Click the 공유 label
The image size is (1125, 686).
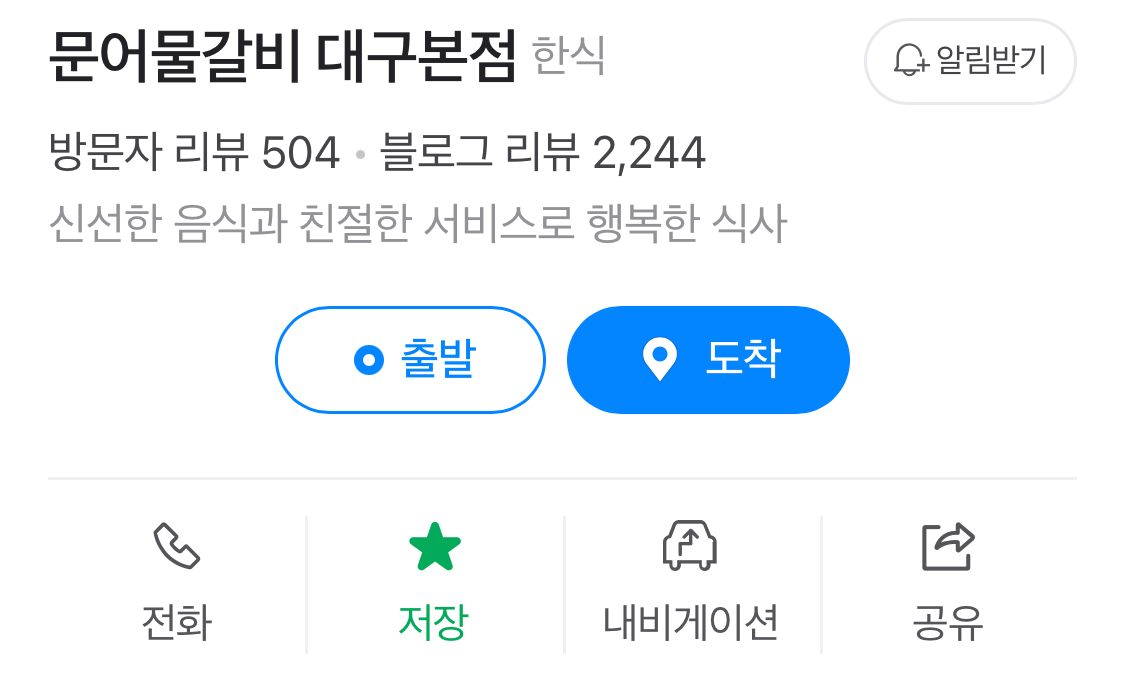pyautogui.click(x=948, y=622)
